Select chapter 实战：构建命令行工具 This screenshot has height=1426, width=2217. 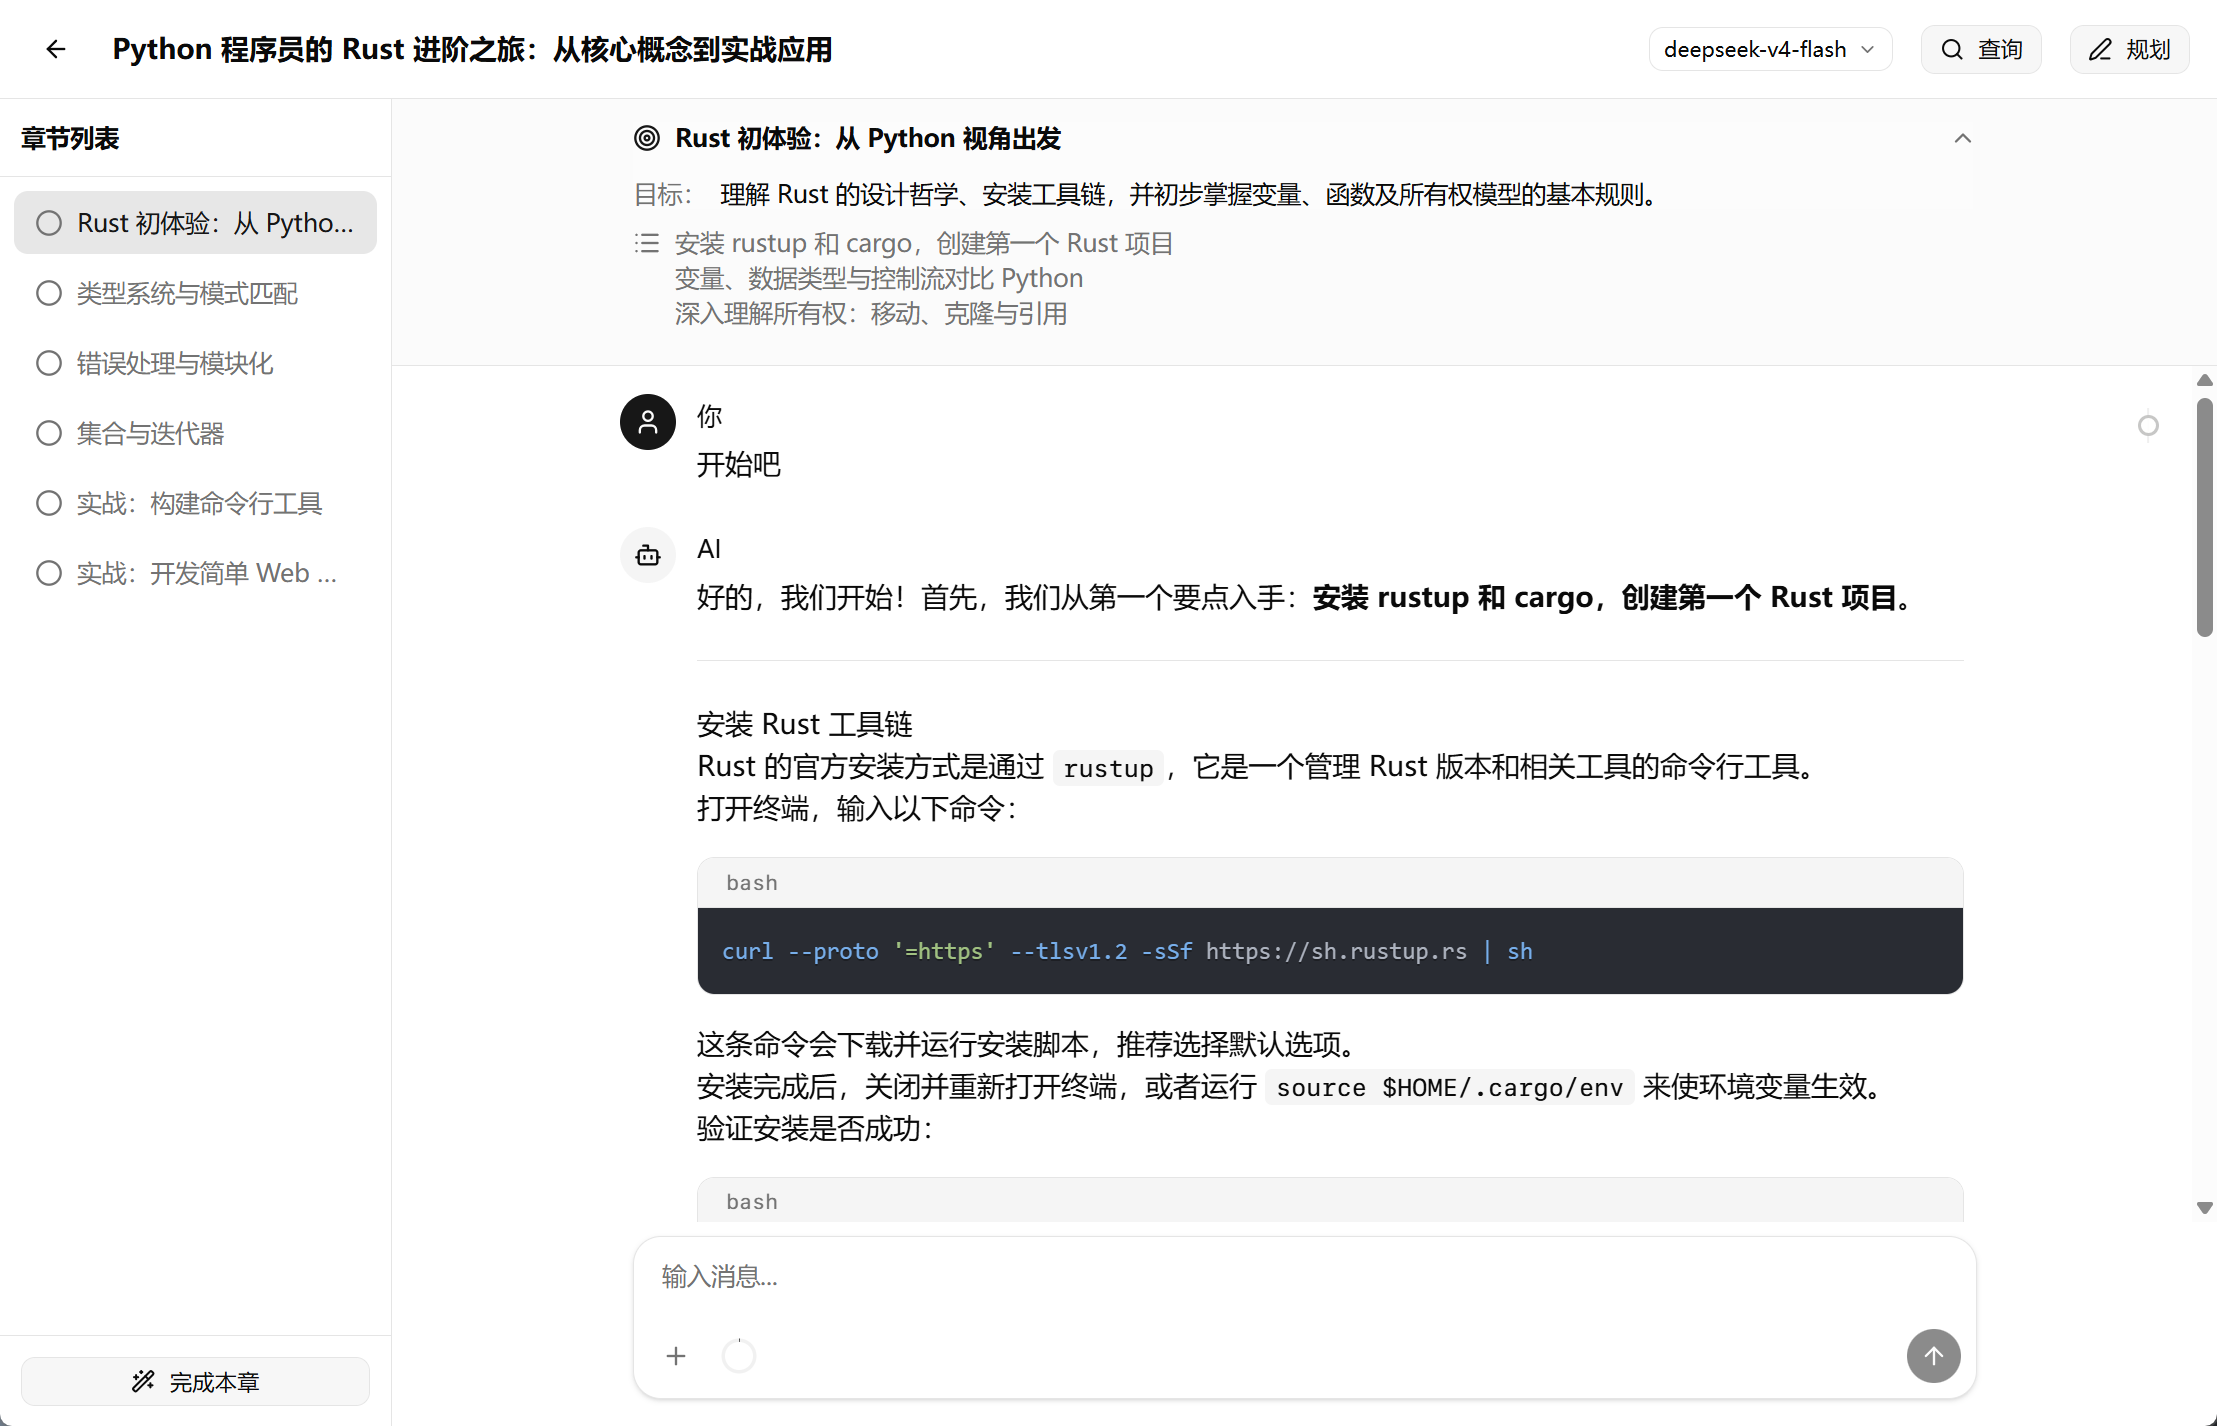195,503
